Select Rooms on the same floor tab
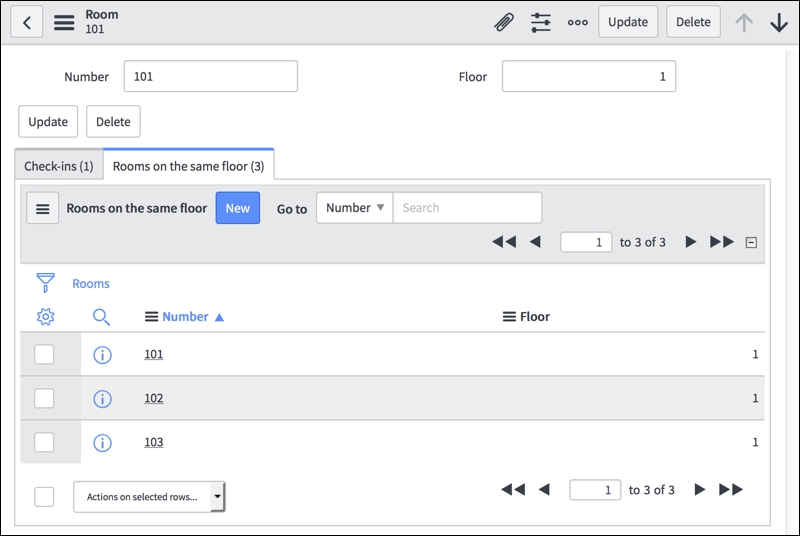Image resolution: width=800 pixels, height=536 pixels. coord(188,166)
